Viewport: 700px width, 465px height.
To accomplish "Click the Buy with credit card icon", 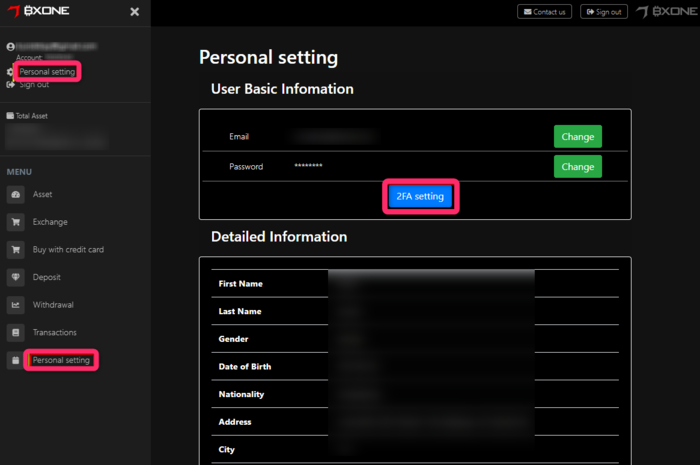I will (16, 250).
